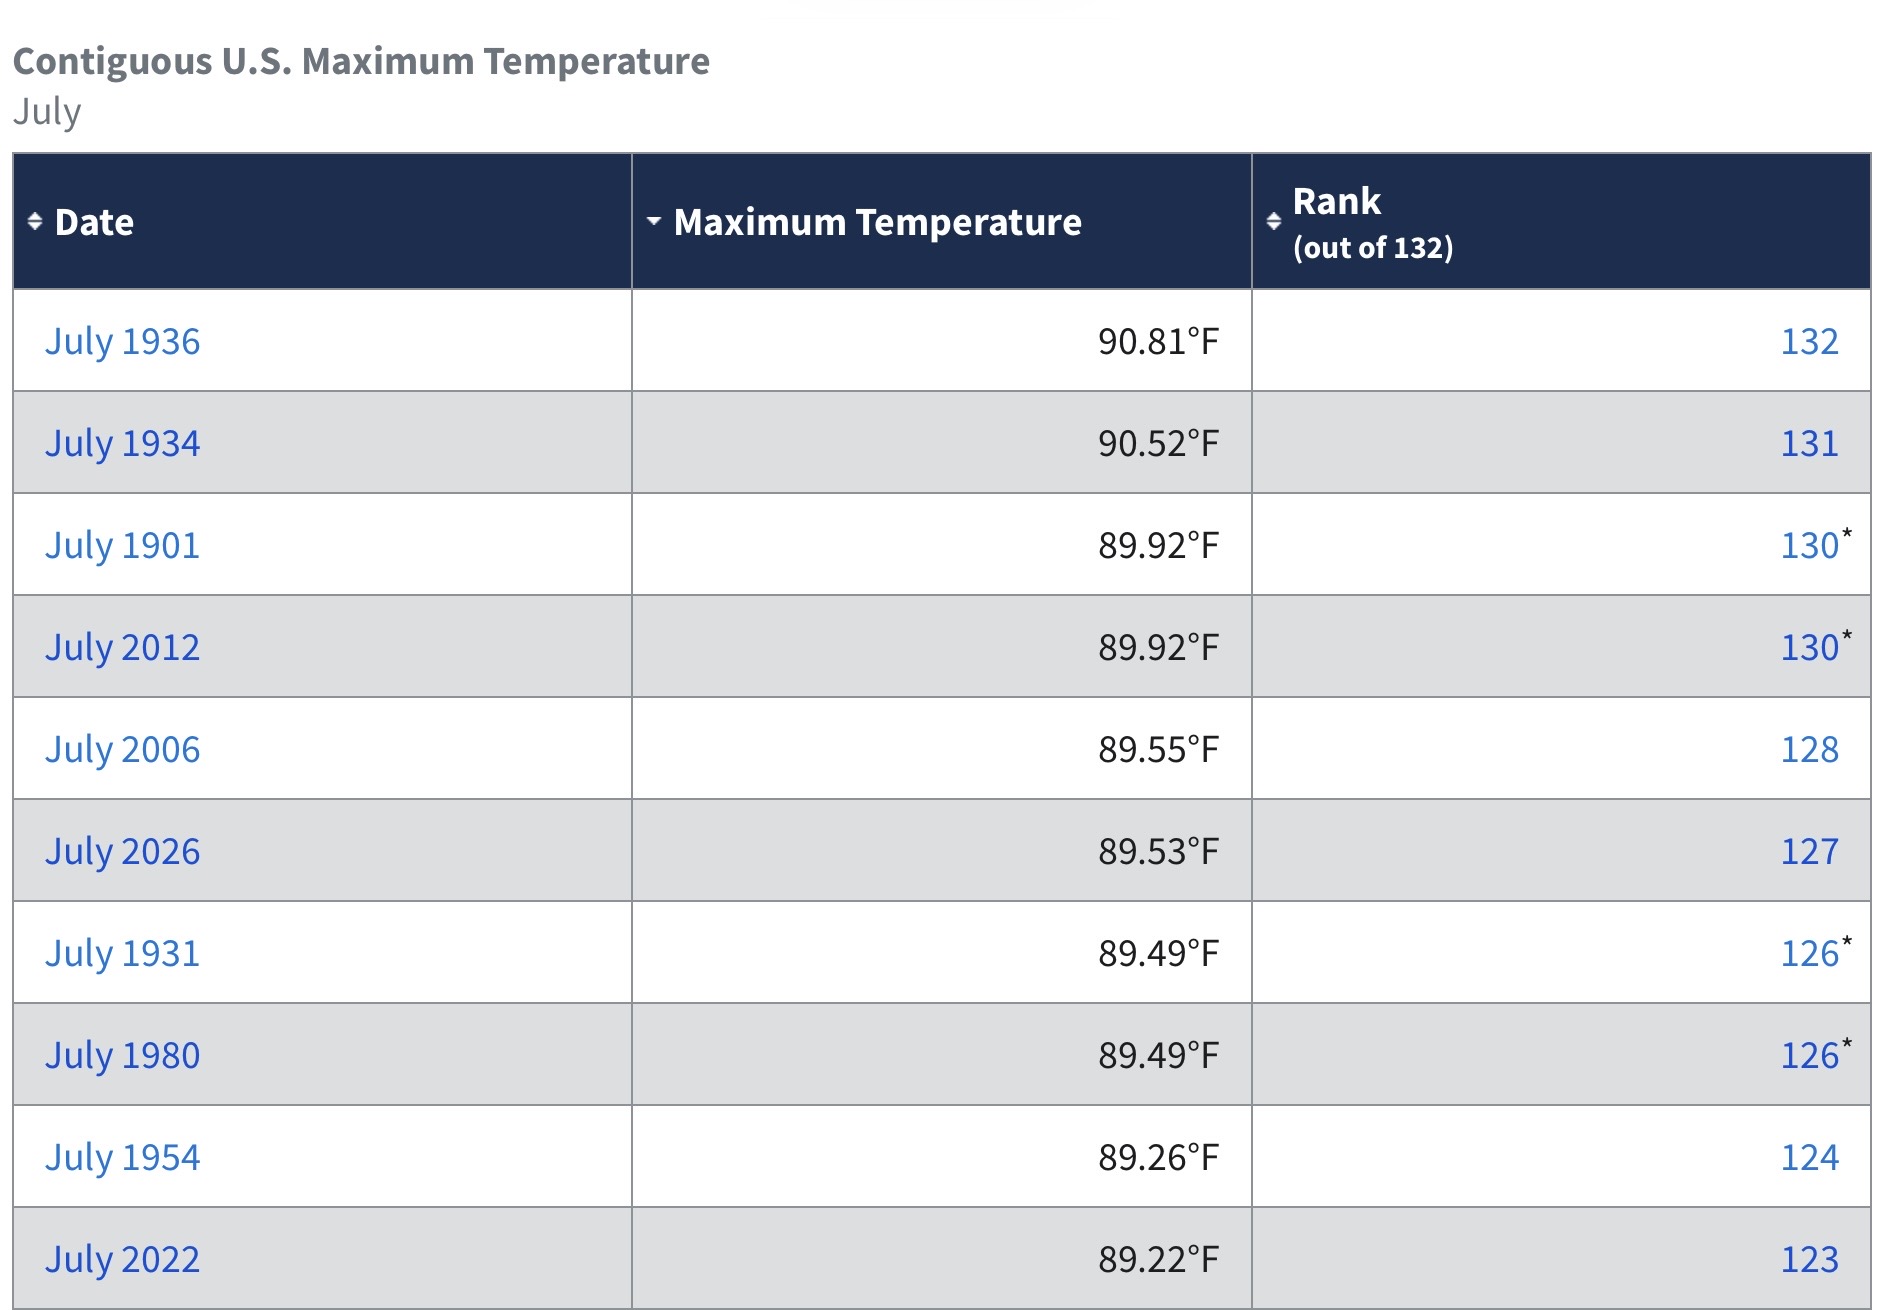
Task: Click rank 123 link
Action: point(1809,1260)
